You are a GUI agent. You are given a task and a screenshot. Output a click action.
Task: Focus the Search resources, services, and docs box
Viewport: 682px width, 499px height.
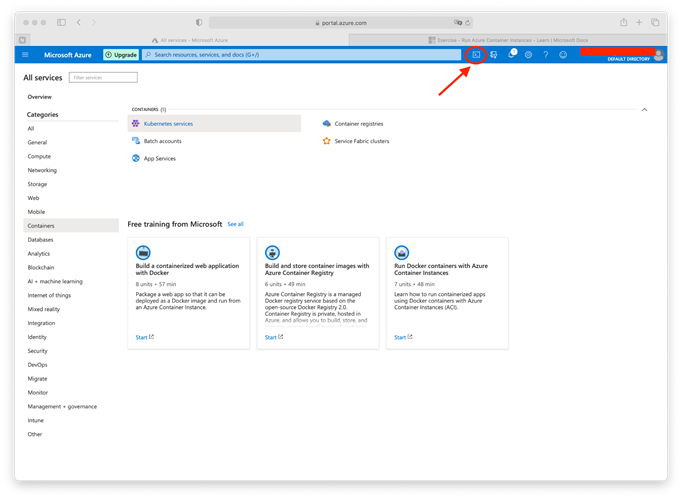(x=301, y=55)
